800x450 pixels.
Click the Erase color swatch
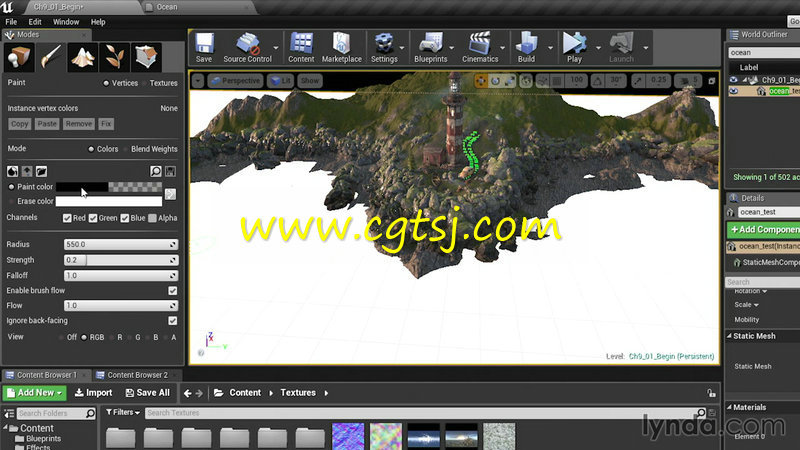click(x=109, y=202)
